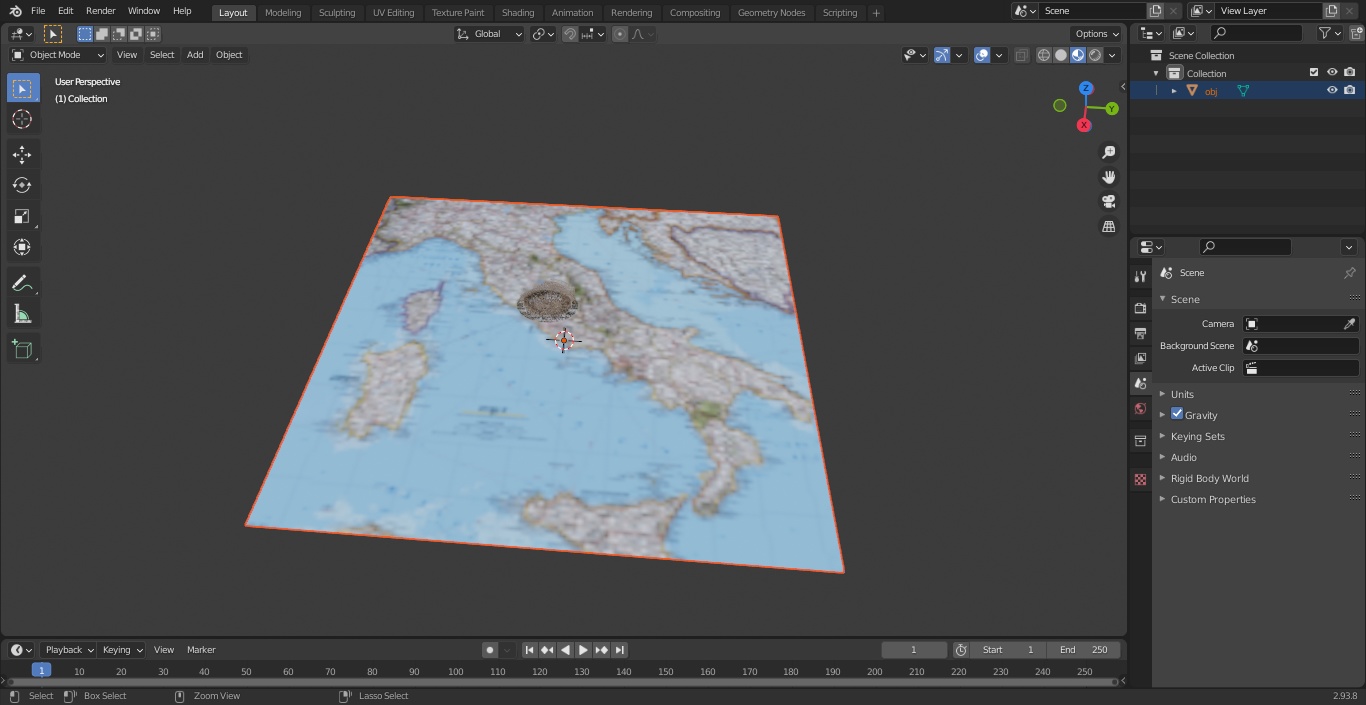Viewport: 1366px width, 705px height.
Task: Open the Output properties tab
Action: tap(1140, 333)
